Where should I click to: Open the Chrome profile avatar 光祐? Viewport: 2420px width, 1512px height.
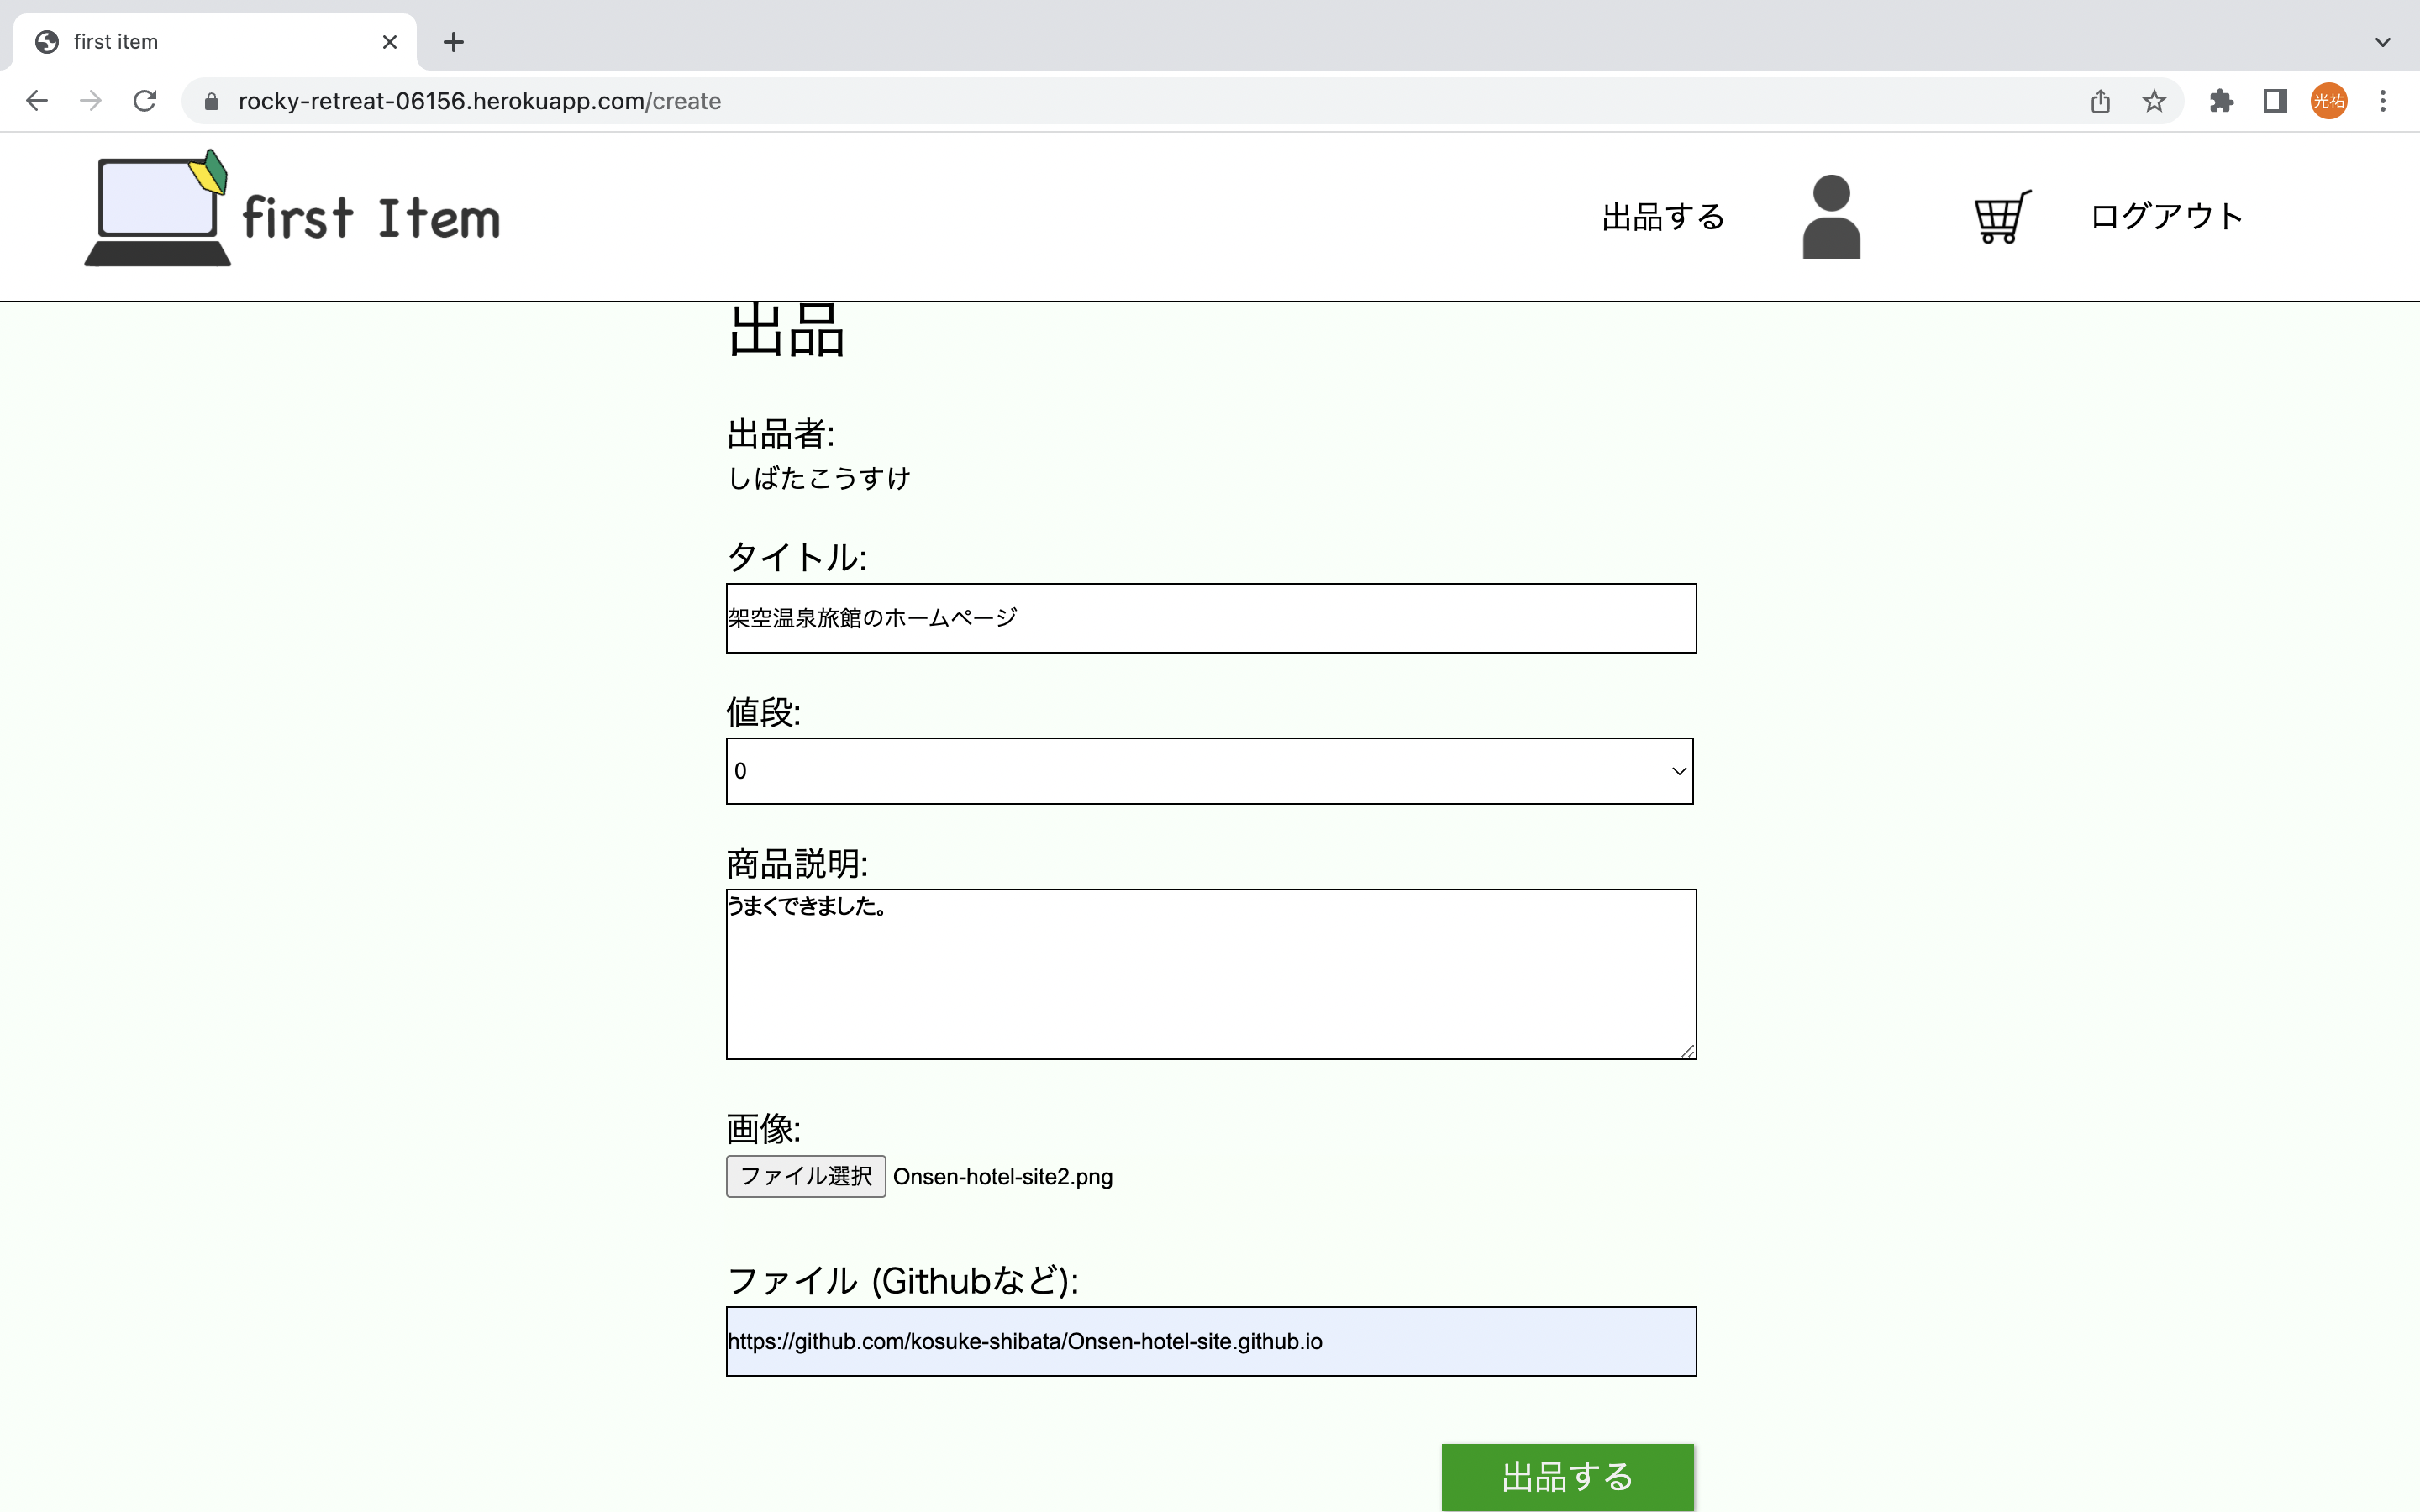coord(2329,101)
